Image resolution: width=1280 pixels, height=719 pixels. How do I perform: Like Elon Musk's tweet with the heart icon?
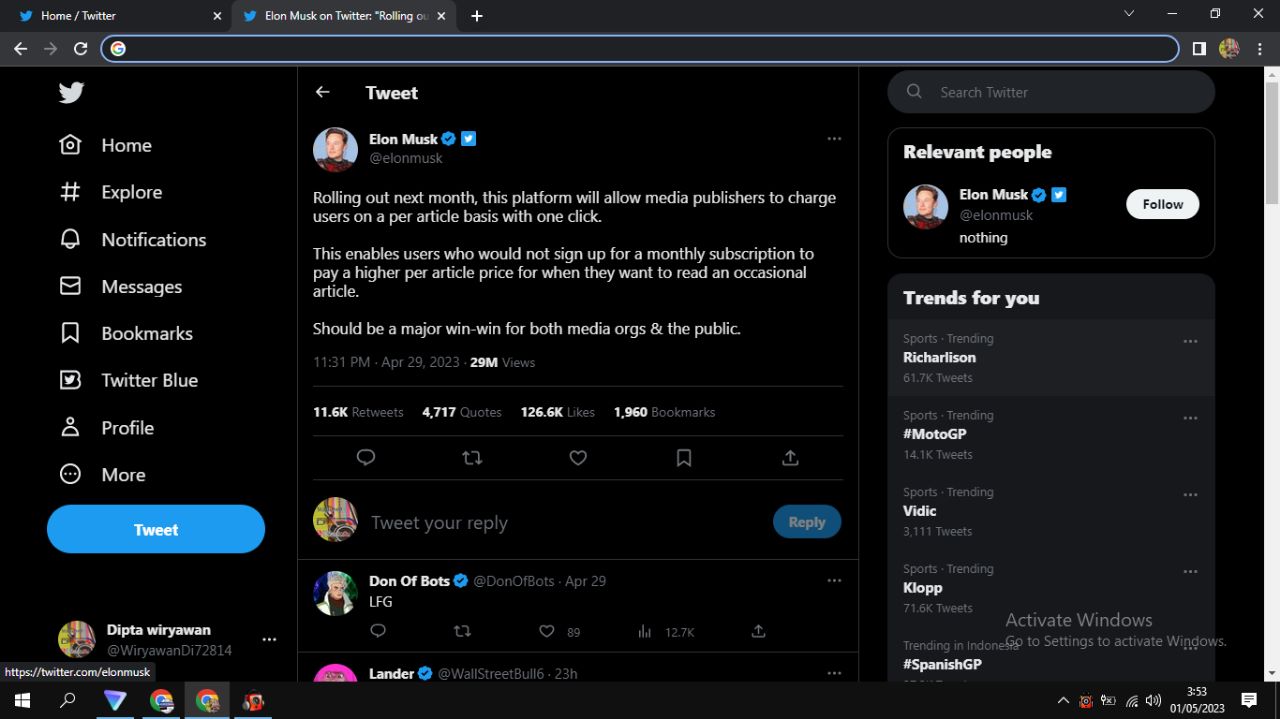(x=578, y=457)
